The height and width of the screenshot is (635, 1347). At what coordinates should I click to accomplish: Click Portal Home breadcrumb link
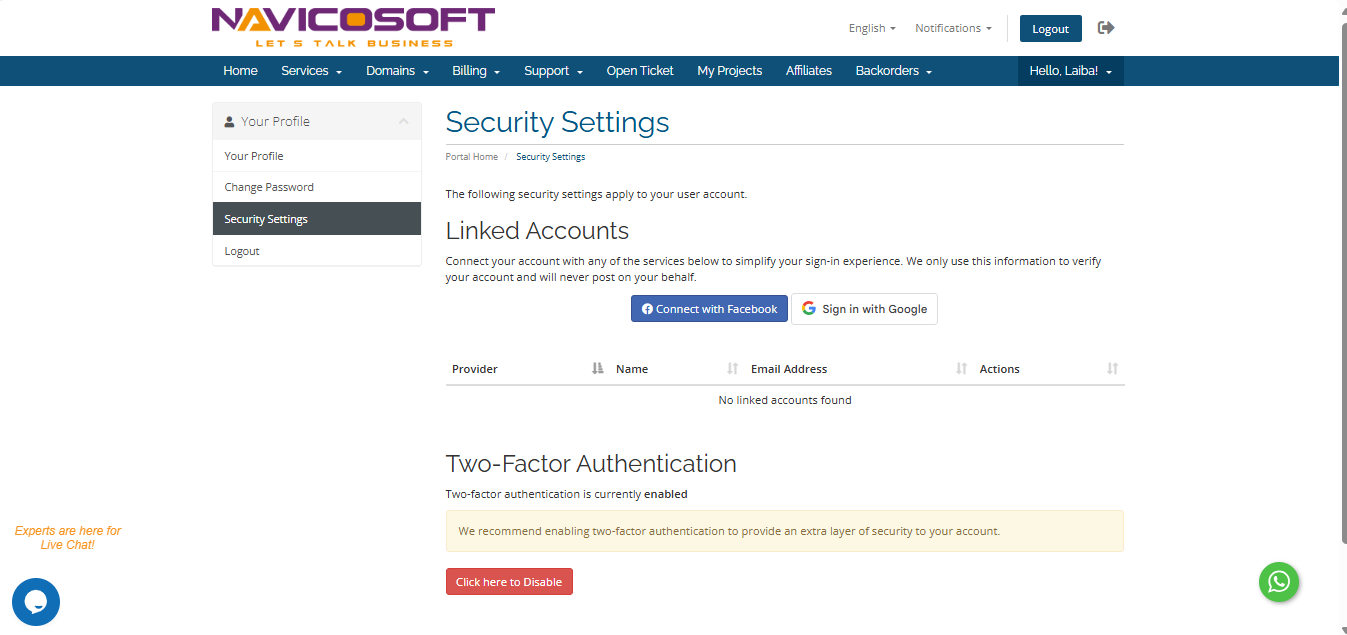(471, 157)
